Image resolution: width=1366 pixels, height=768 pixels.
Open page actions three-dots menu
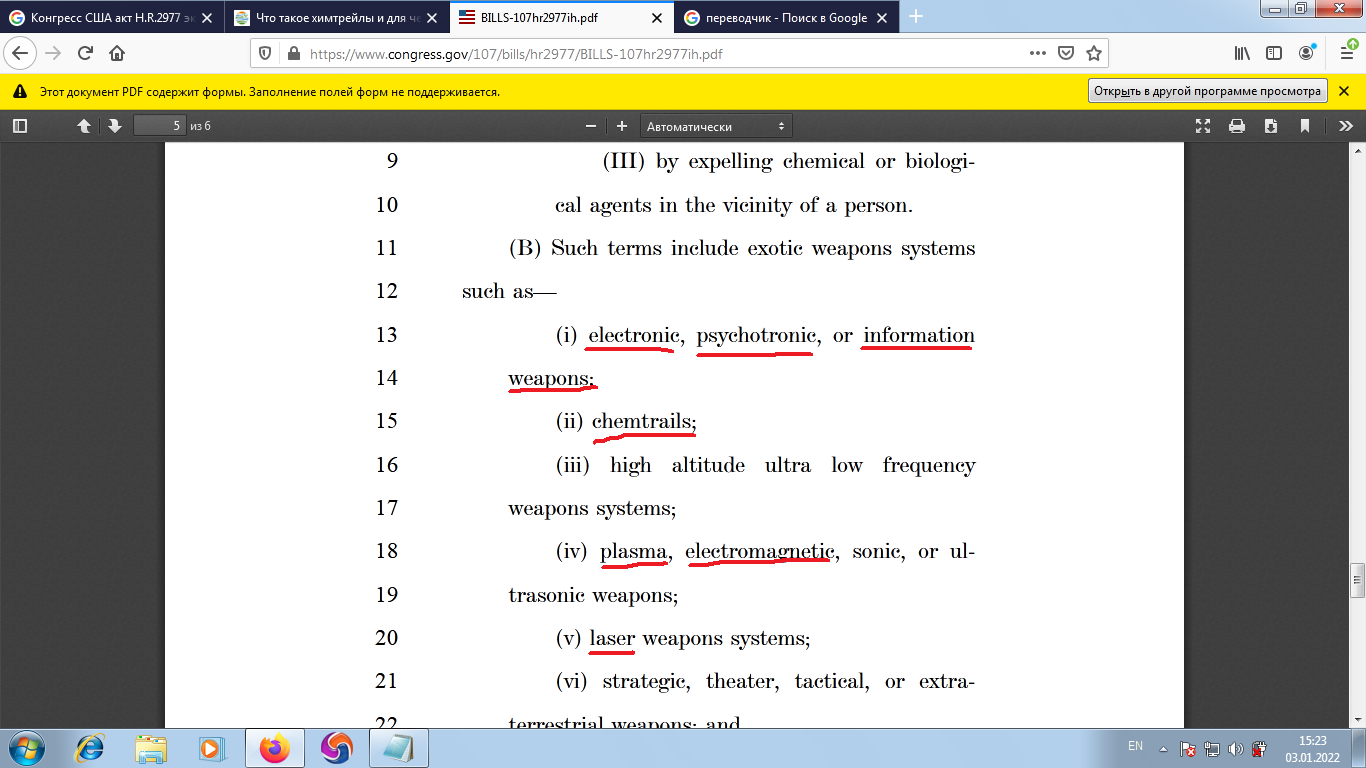[x=1037, y=54]
